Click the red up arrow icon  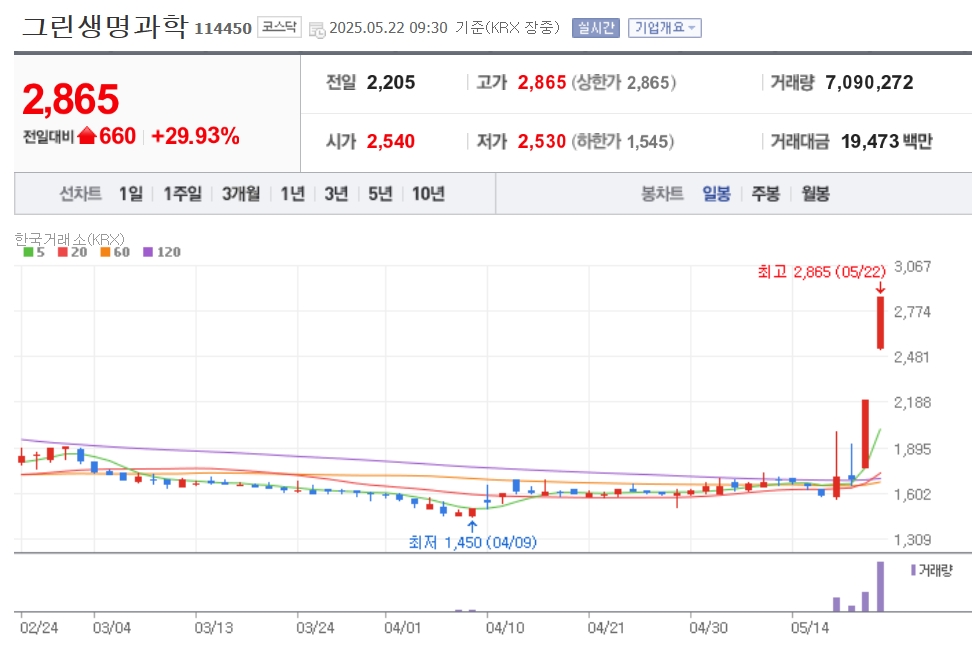click(87, 136)
